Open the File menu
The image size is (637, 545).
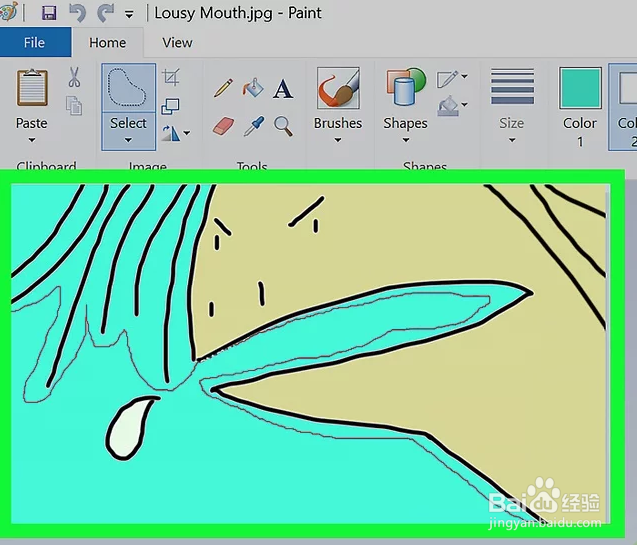click(x=34, y=42)
